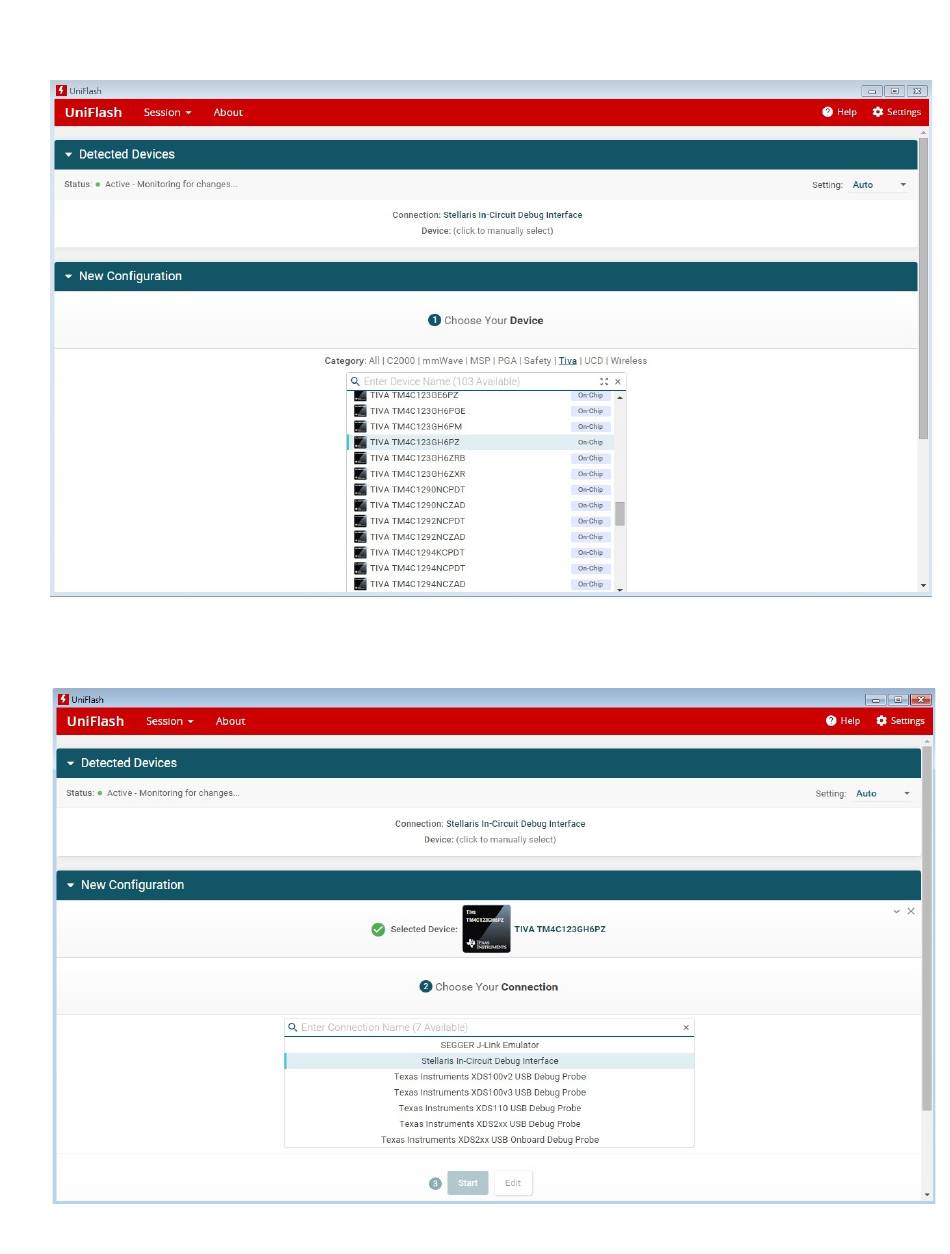The image size is (950, 1254).
Task: Expand device list with the fullscreen icon
Action: click(604, 382)
